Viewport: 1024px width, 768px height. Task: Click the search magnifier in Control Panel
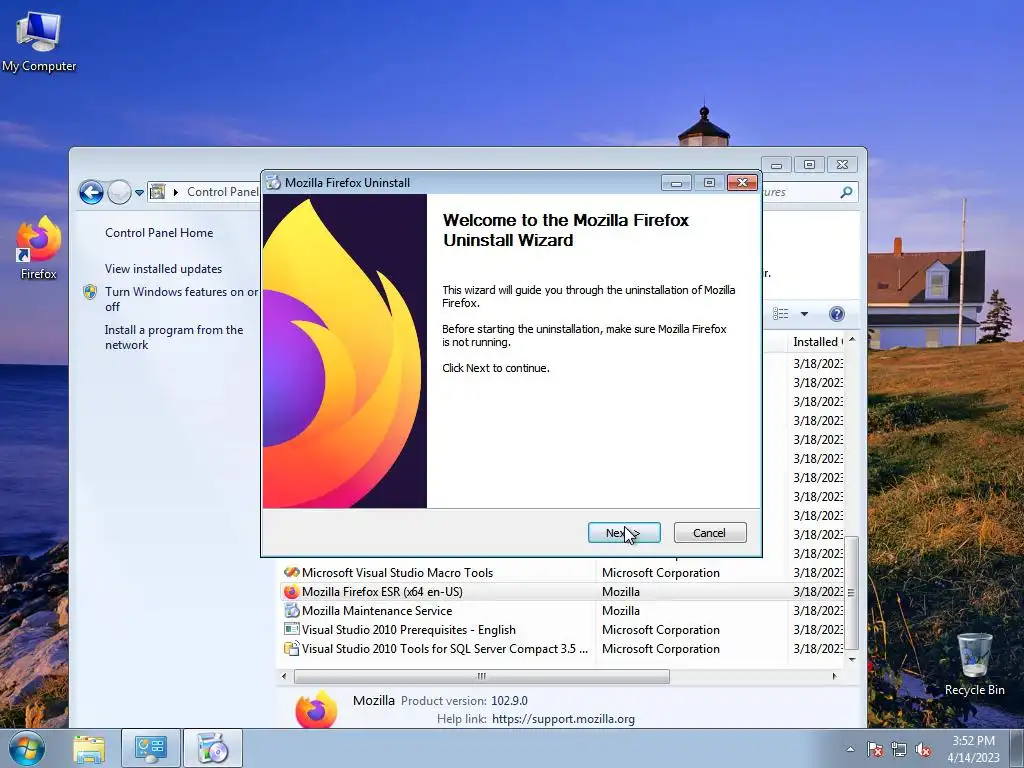846,192
